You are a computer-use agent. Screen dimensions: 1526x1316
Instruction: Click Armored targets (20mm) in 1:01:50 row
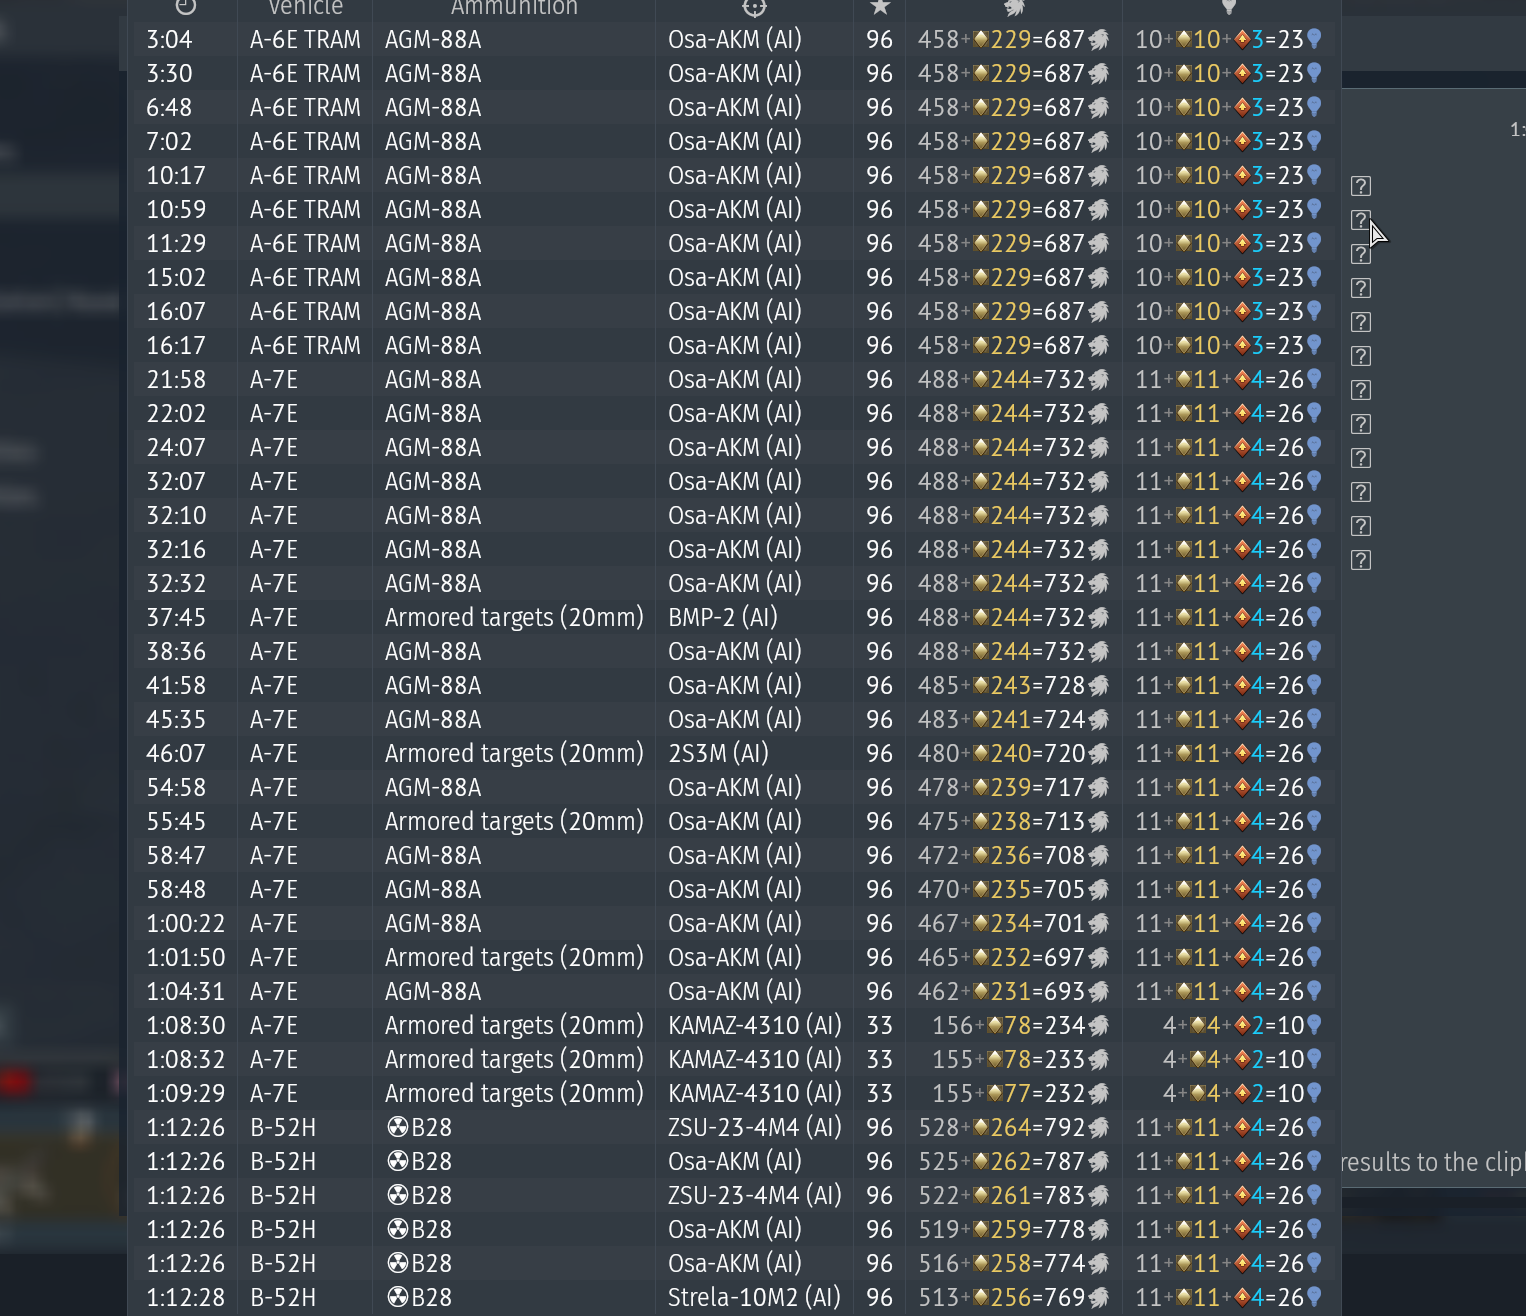(514, 958)
